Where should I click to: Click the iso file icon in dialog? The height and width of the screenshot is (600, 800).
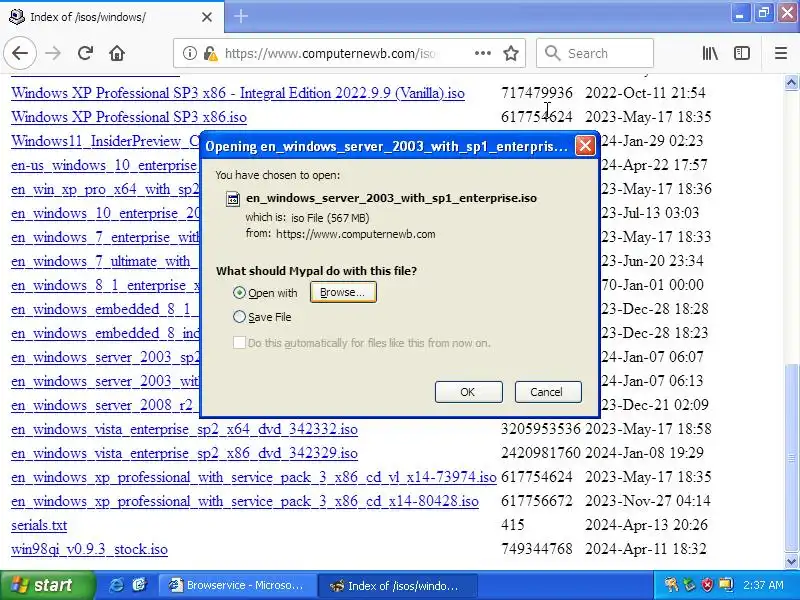pyautogui.click(x=233, y=198)
